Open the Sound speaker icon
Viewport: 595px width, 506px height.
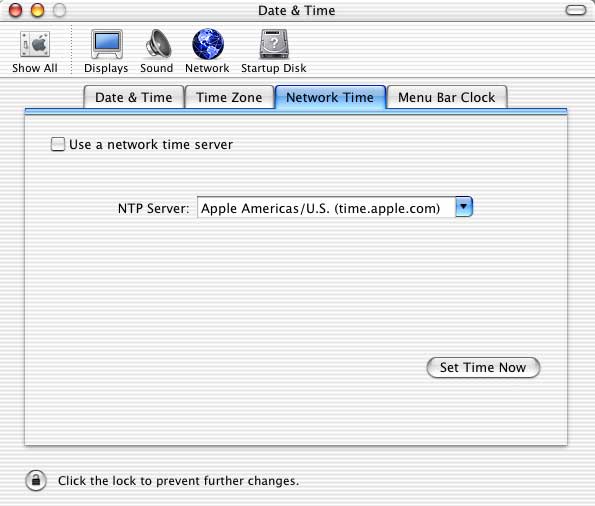pos(158,44)
